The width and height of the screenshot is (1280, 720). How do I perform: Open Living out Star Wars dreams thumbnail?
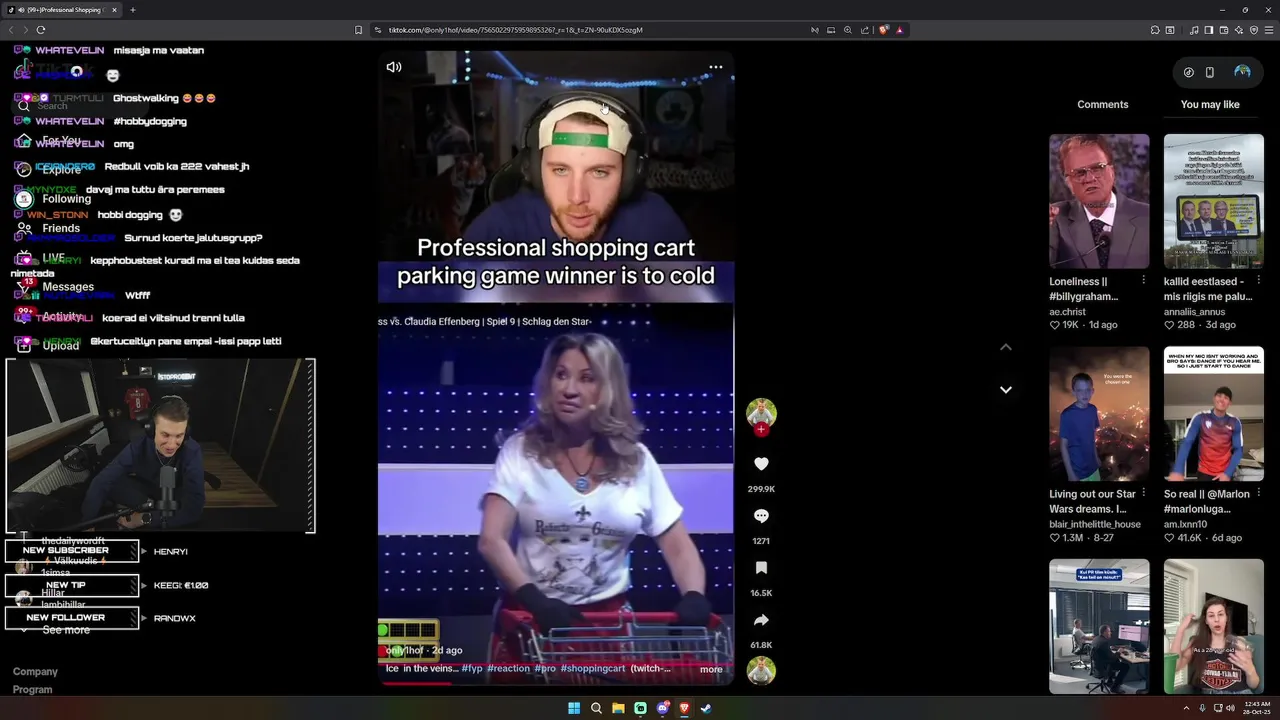click(1099, 414)
